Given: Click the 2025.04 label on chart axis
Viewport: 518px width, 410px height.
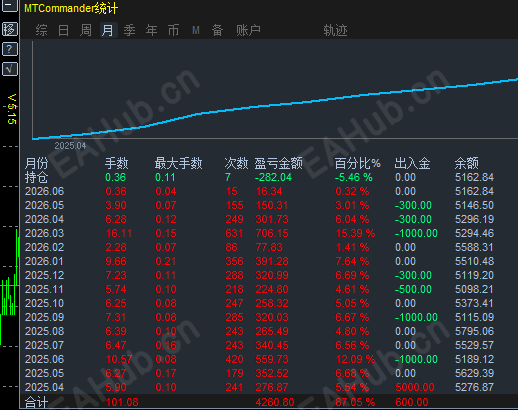Looking at the screenshot, I should (x=70, y=146).
